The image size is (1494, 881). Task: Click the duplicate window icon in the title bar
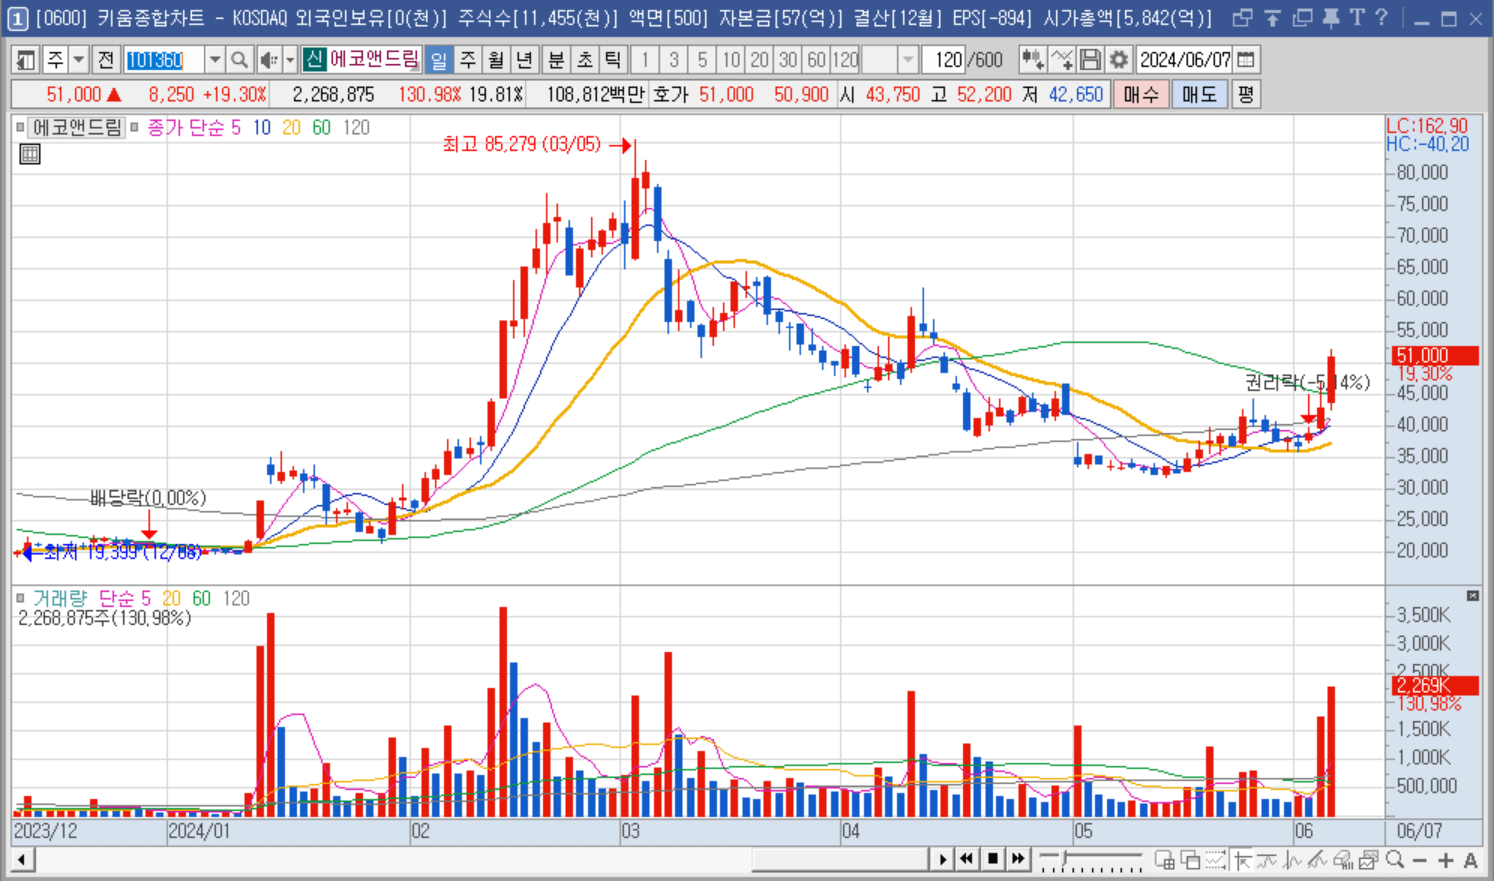tap(1302, 18)
